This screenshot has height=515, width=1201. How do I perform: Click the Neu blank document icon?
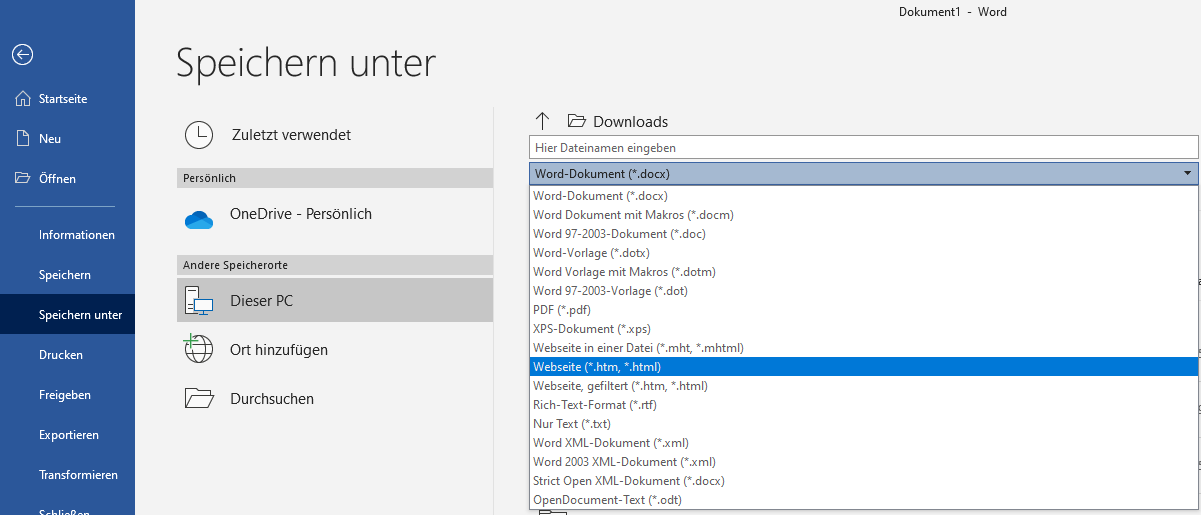[23, 139]
